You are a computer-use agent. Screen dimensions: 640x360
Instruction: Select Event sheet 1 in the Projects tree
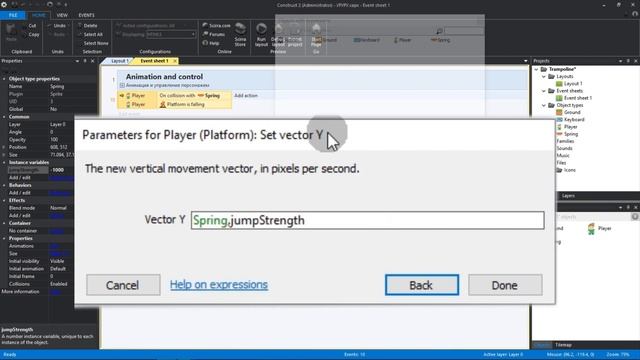tap(574, 98)
